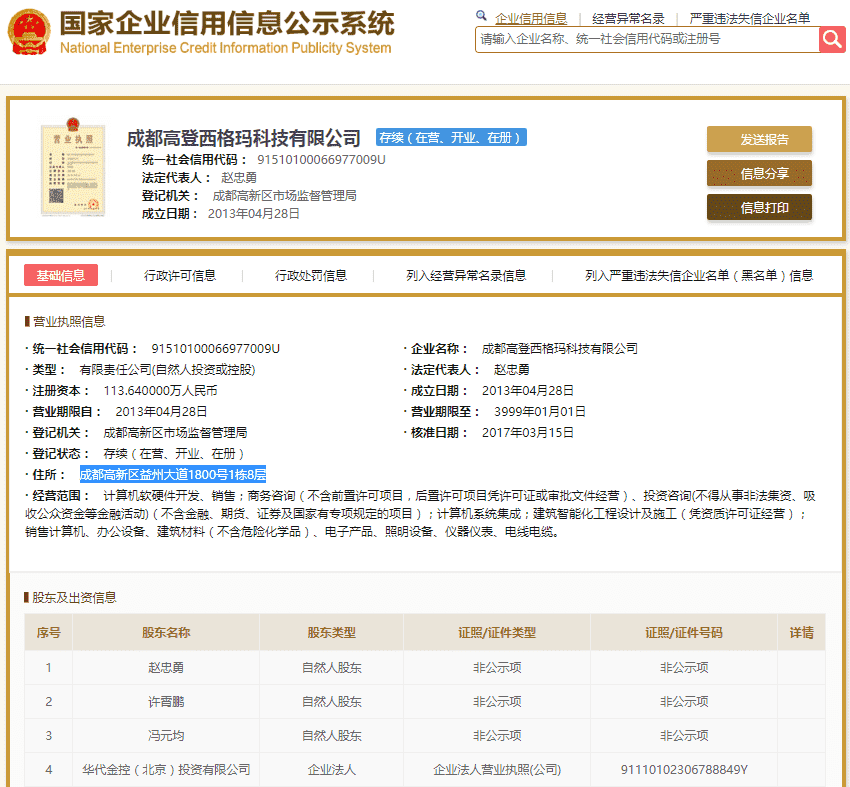Viewport: 850px width, 787px height.
Task: Click the 股东类型 column header
Action: [x=331, y=633]
